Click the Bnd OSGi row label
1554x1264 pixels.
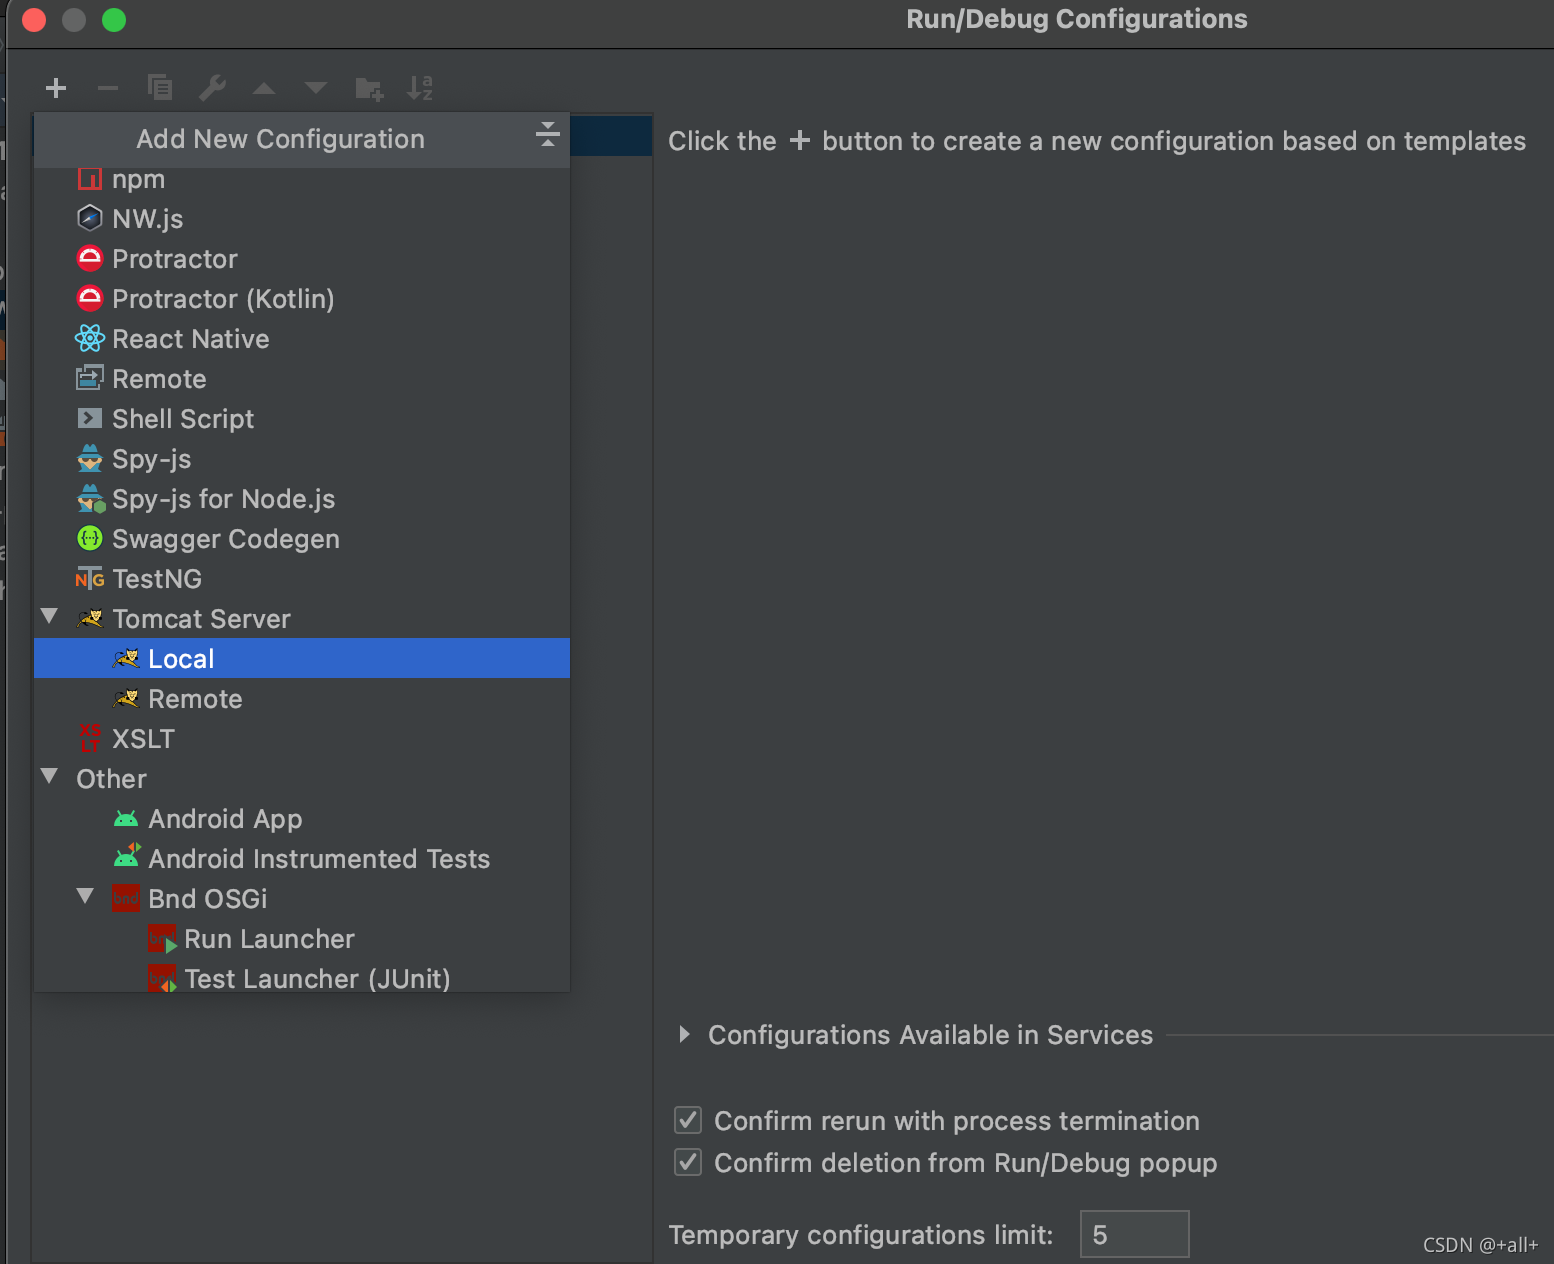(x=207, y=899)
